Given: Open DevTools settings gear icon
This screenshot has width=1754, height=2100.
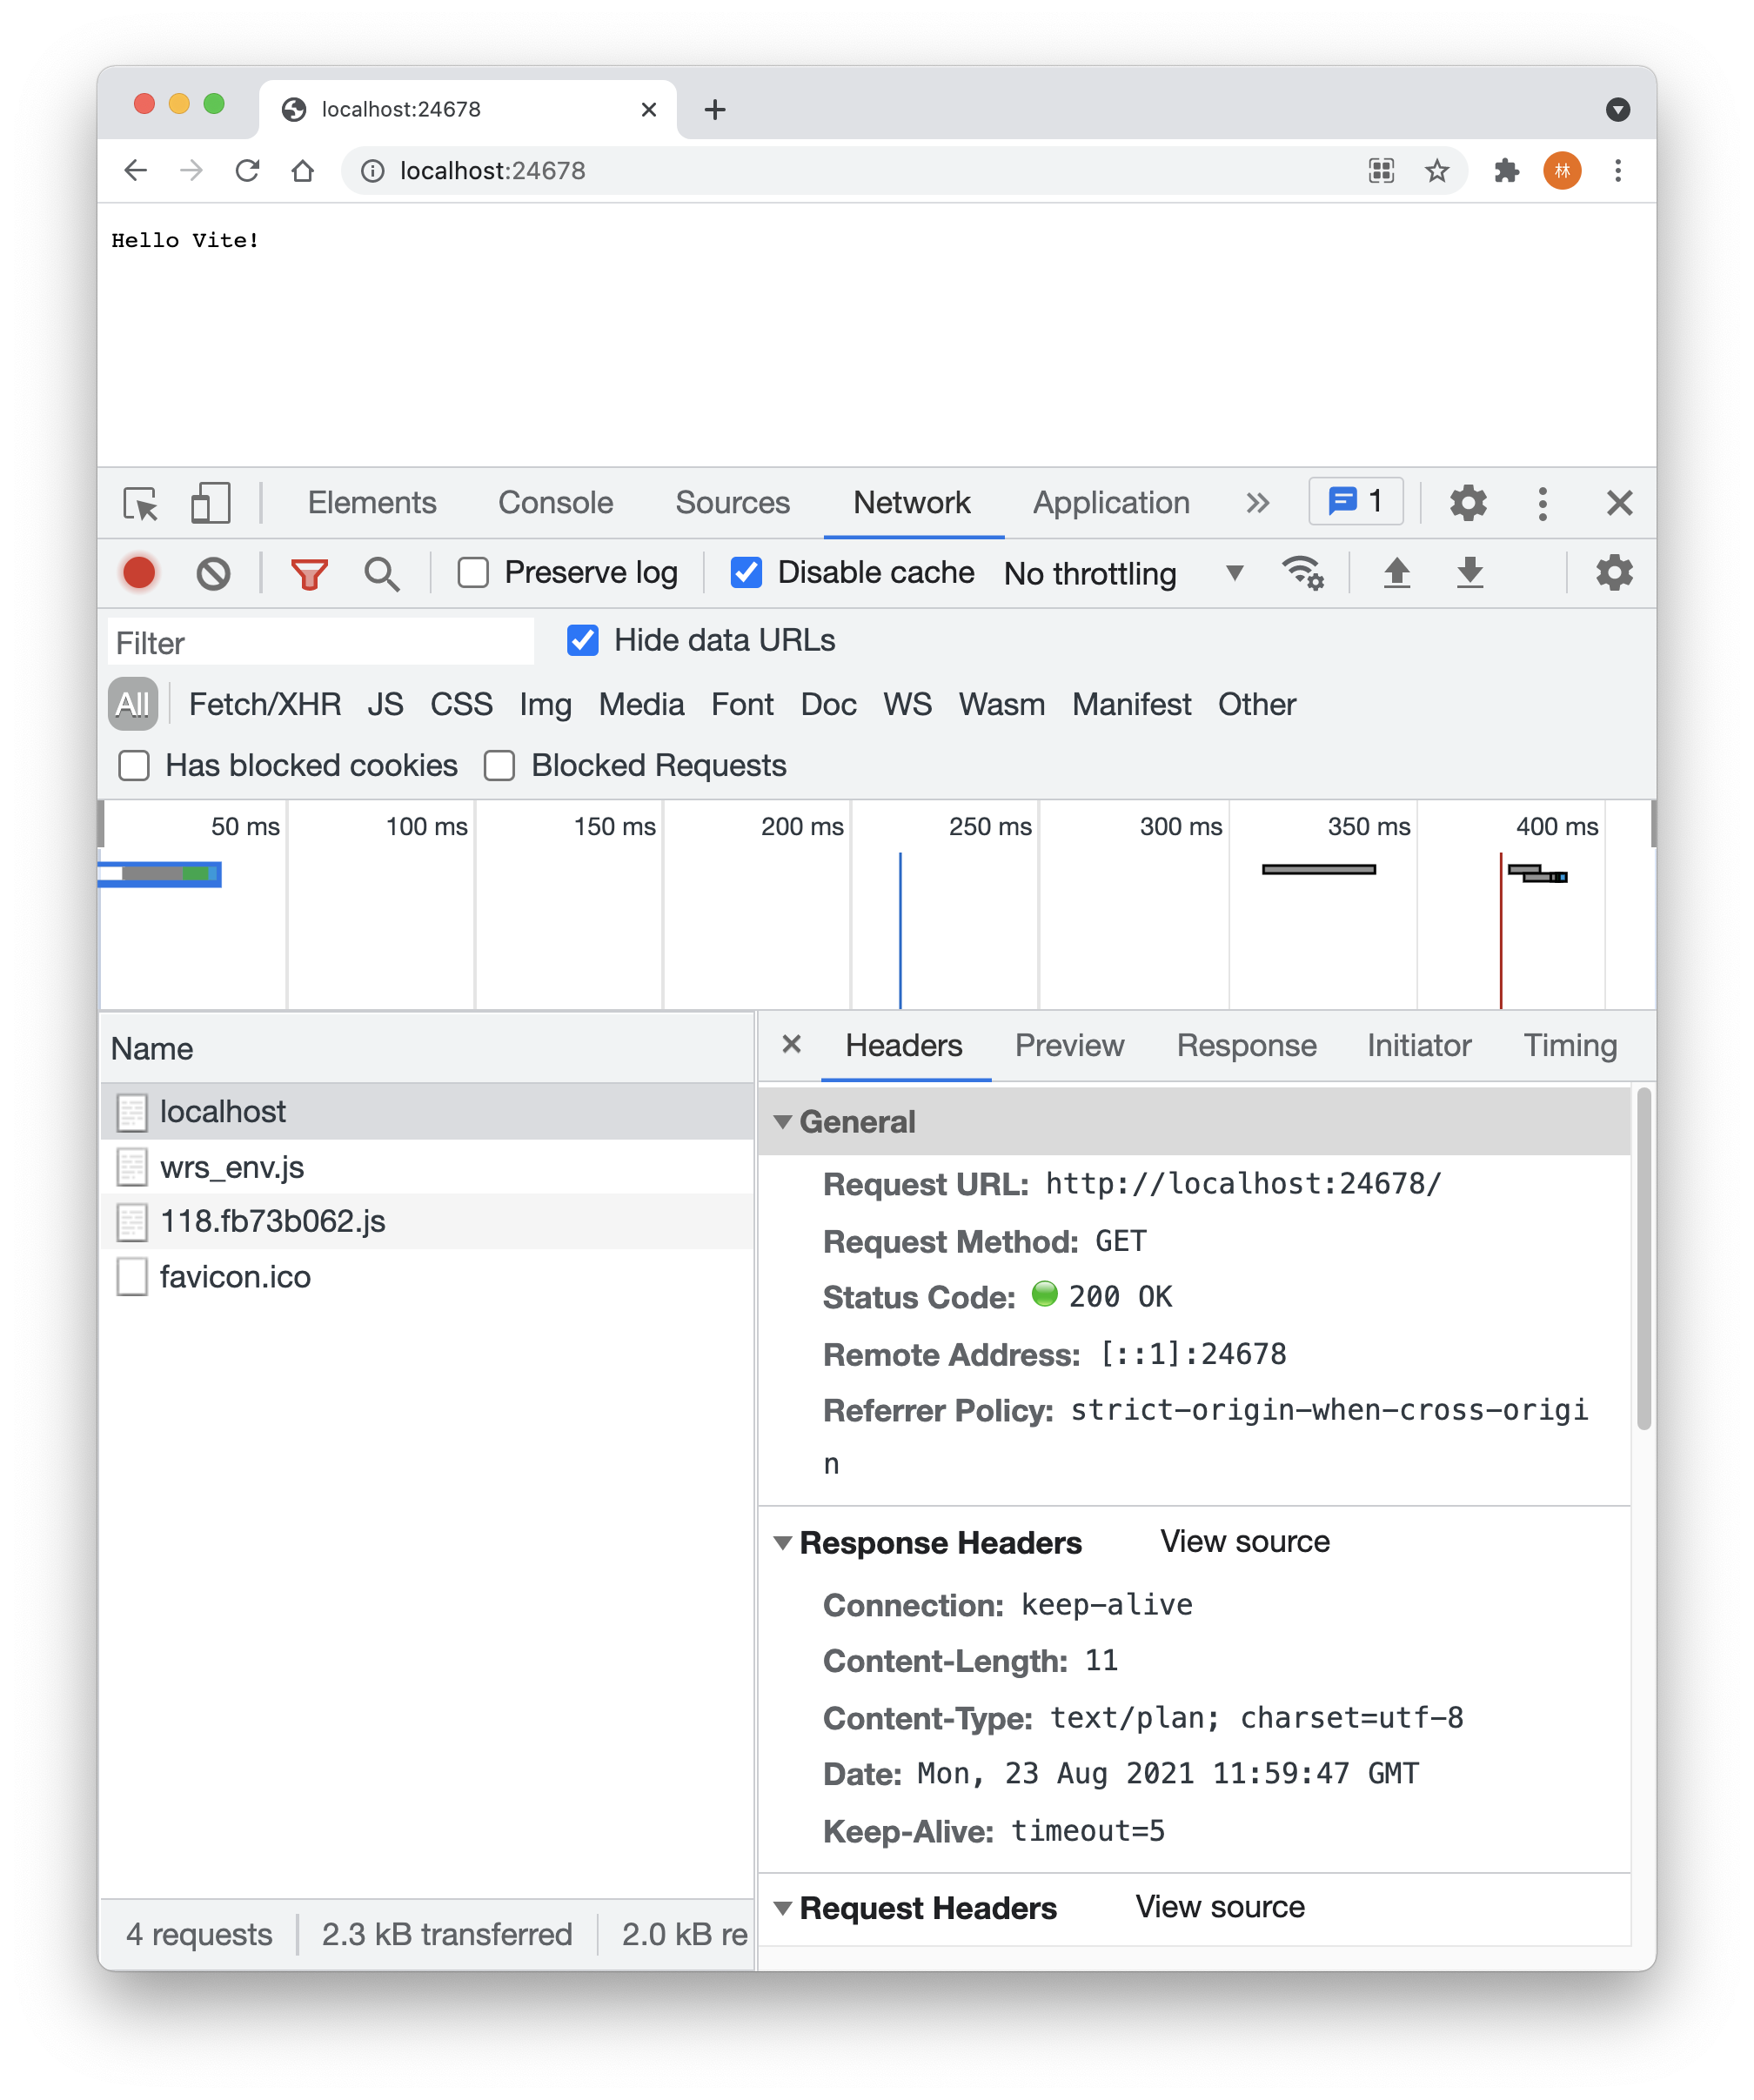Looking at the screenshot, I should 1467,502.
